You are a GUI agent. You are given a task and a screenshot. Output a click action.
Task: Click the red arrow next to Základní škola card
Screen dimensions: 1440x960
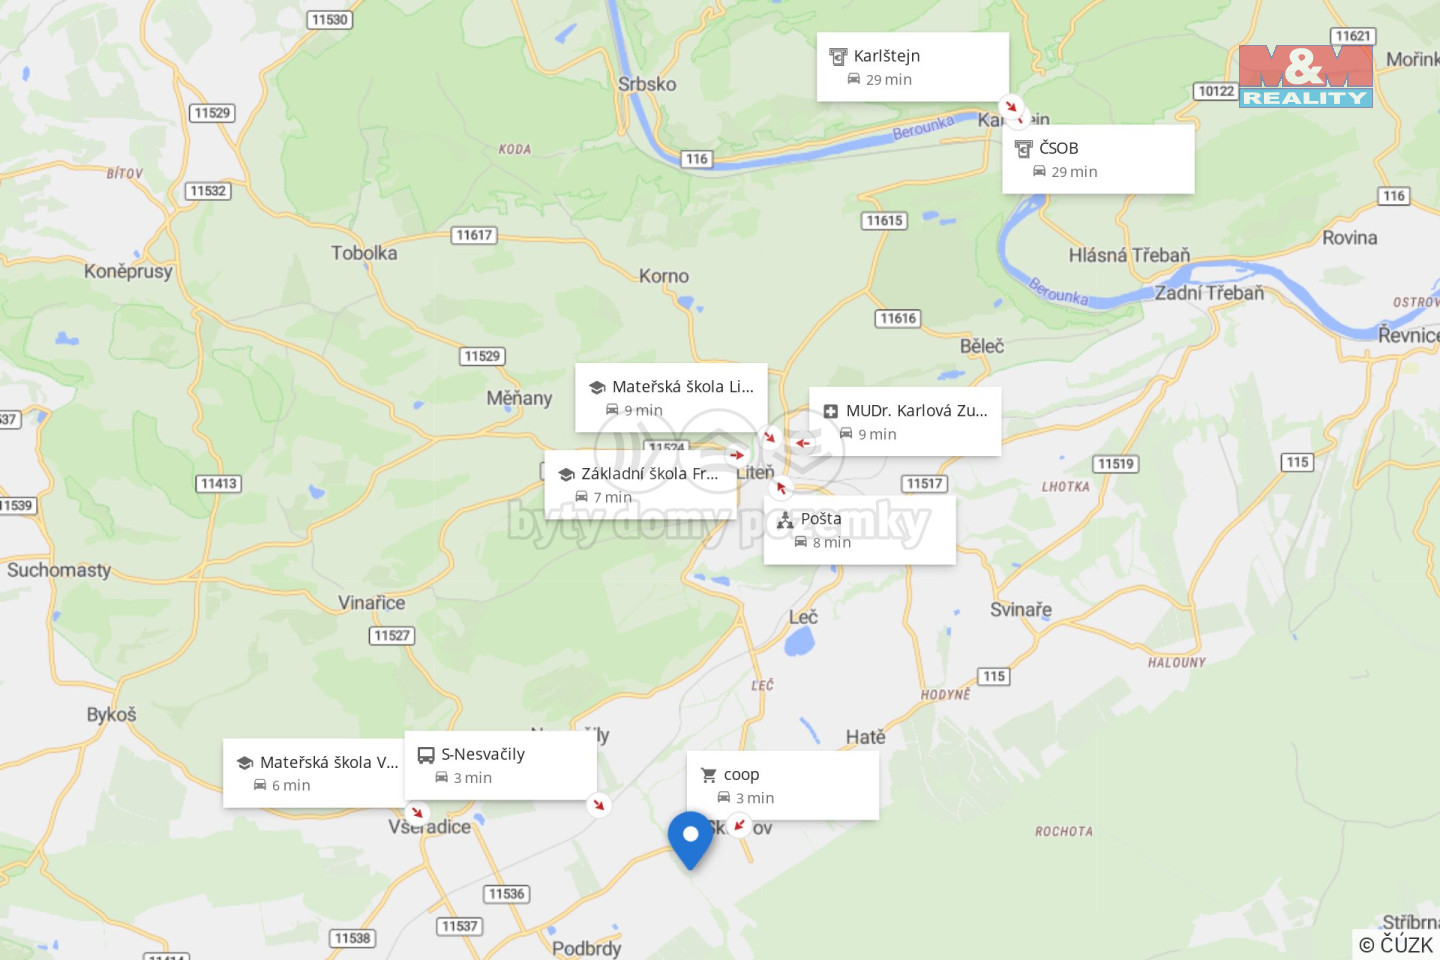coord(737,455)
